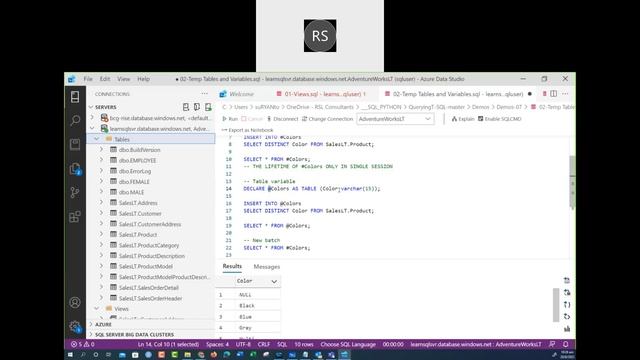Switch to the Messages tab

(267, 267)
